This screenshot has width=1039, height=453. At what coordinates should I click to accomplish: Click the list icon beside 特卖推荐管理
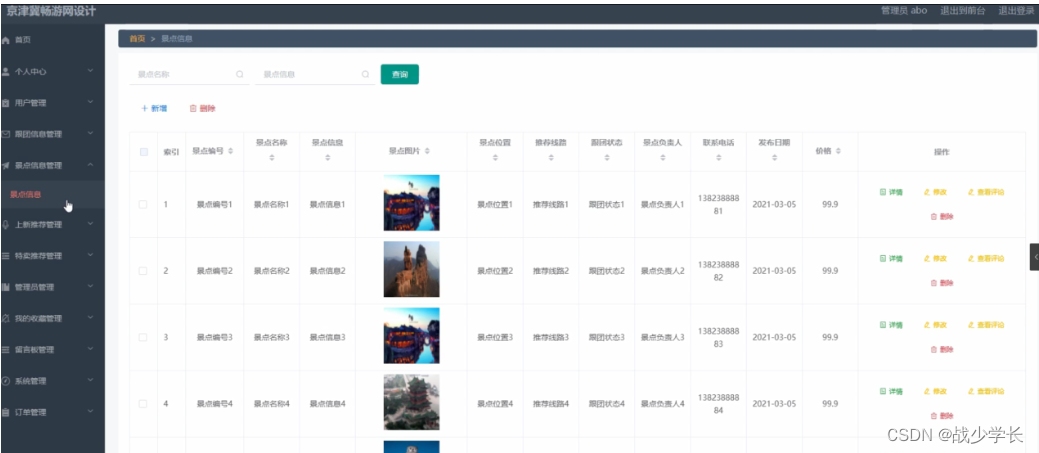[6, 256]
